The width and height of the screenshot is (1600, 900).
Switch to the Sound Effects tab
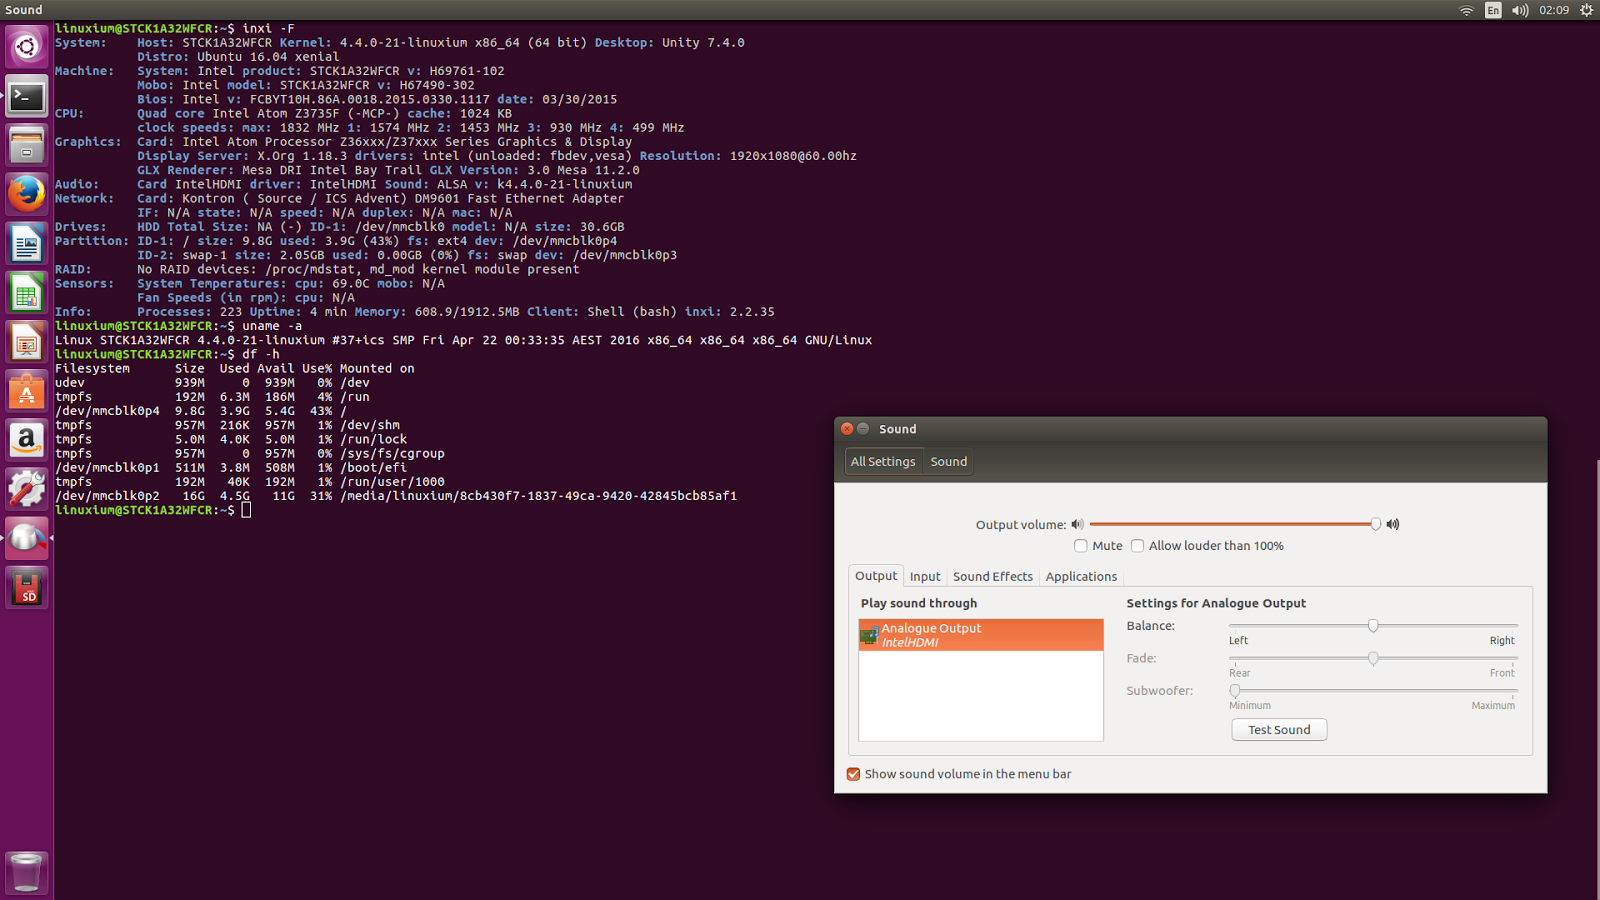click(993, 577)
